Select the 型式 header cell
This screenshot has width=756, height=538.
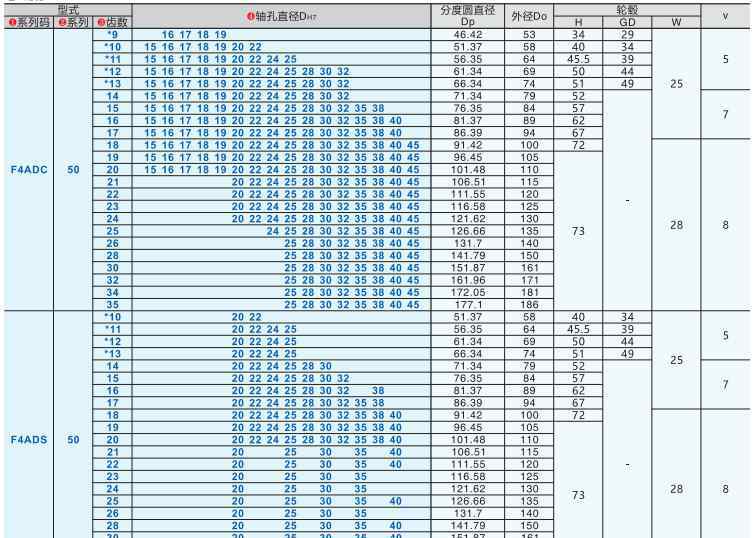point(68,9)
